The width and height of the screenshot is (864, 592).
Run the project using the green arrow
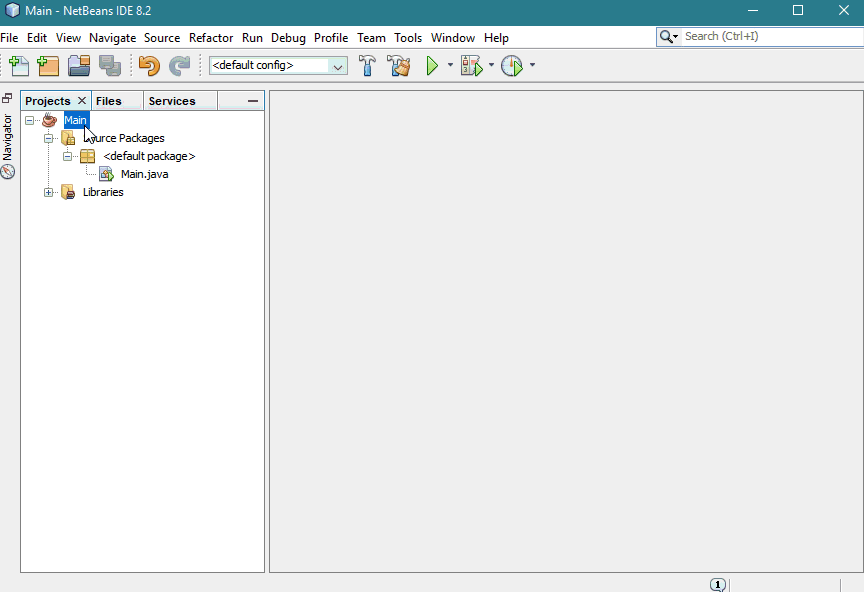click(x=431, y=66)
